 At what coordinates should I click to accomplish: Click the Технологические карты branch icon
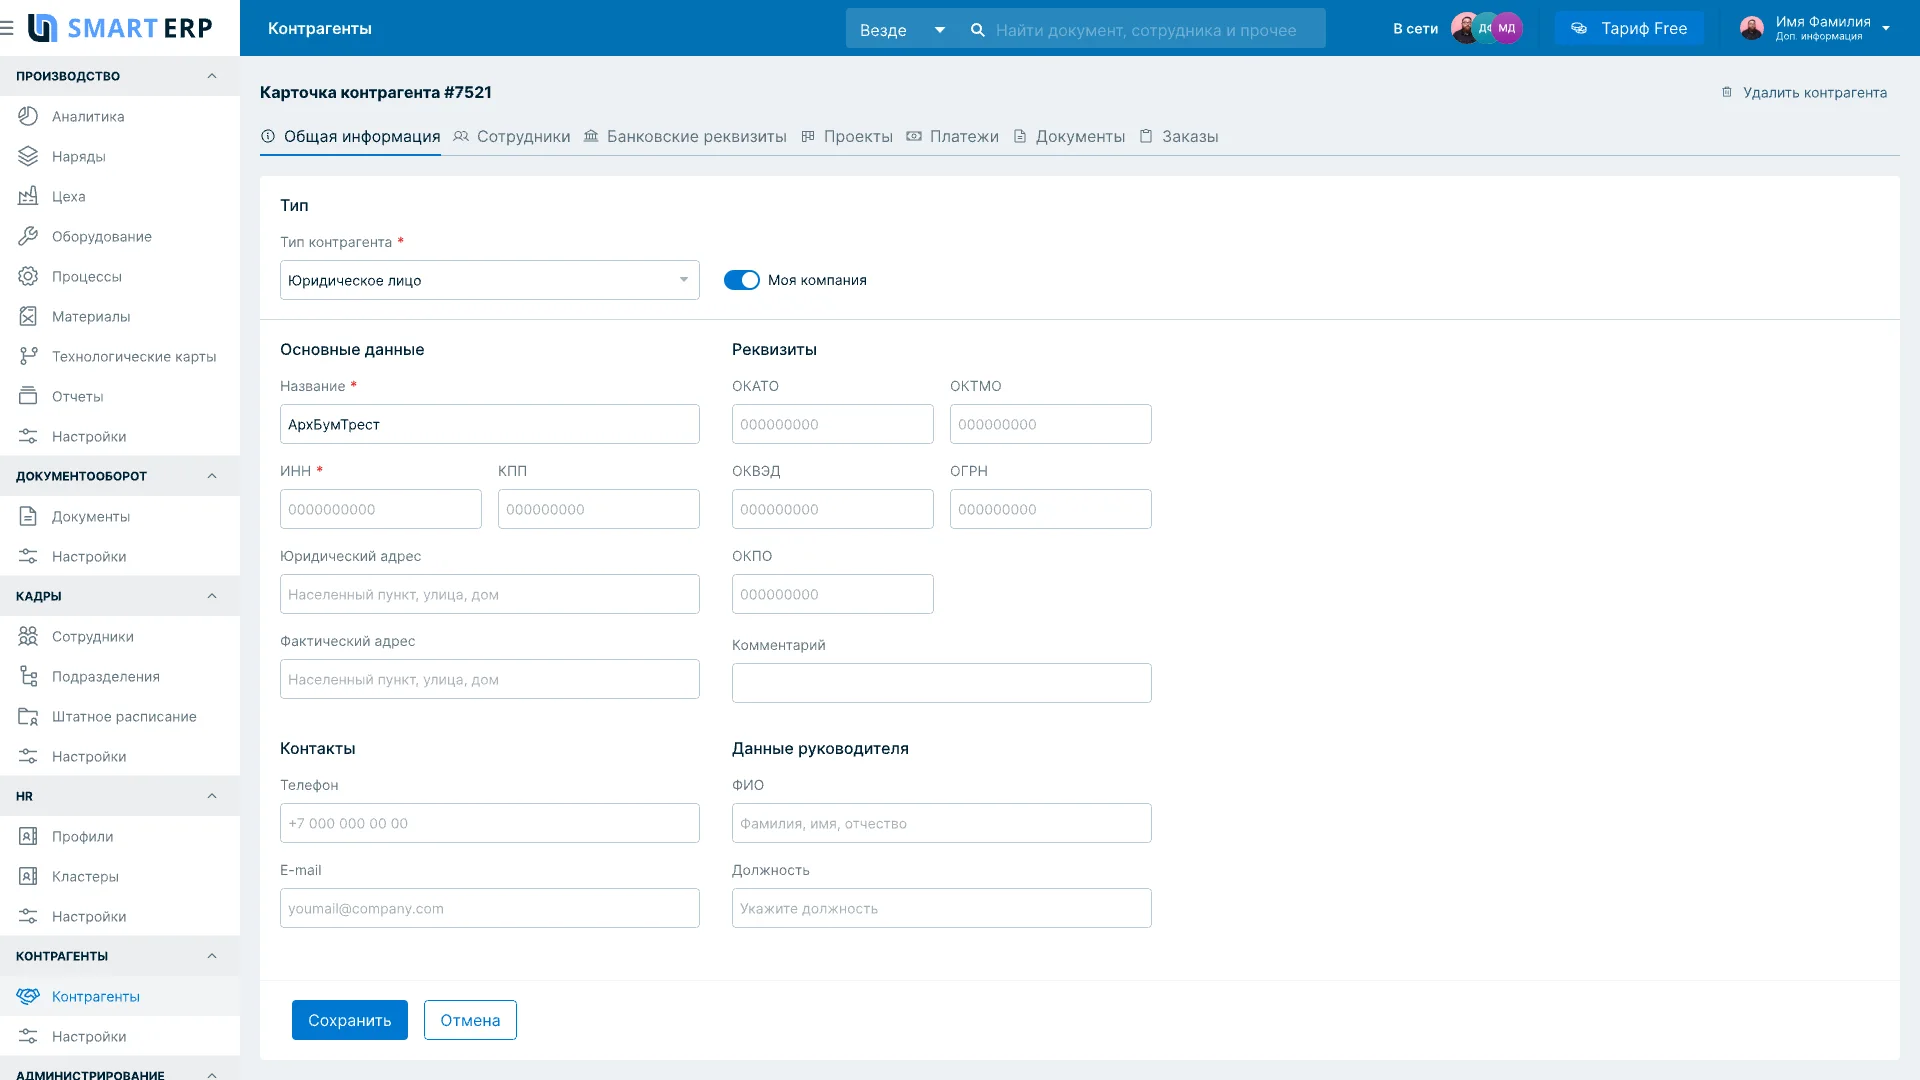point(28,356)
